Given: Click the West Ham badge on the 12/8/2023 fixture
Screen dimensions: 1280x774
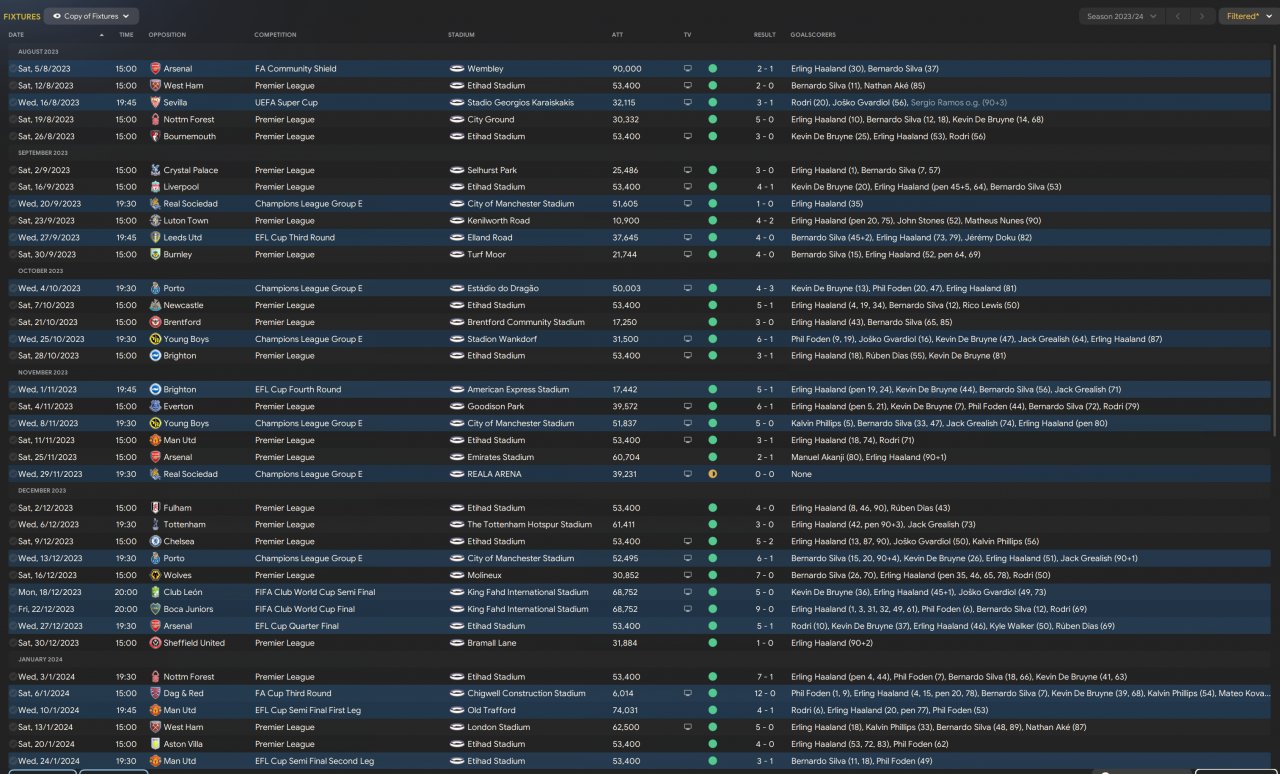Looking at the screenshot, I should coord(155,86).
